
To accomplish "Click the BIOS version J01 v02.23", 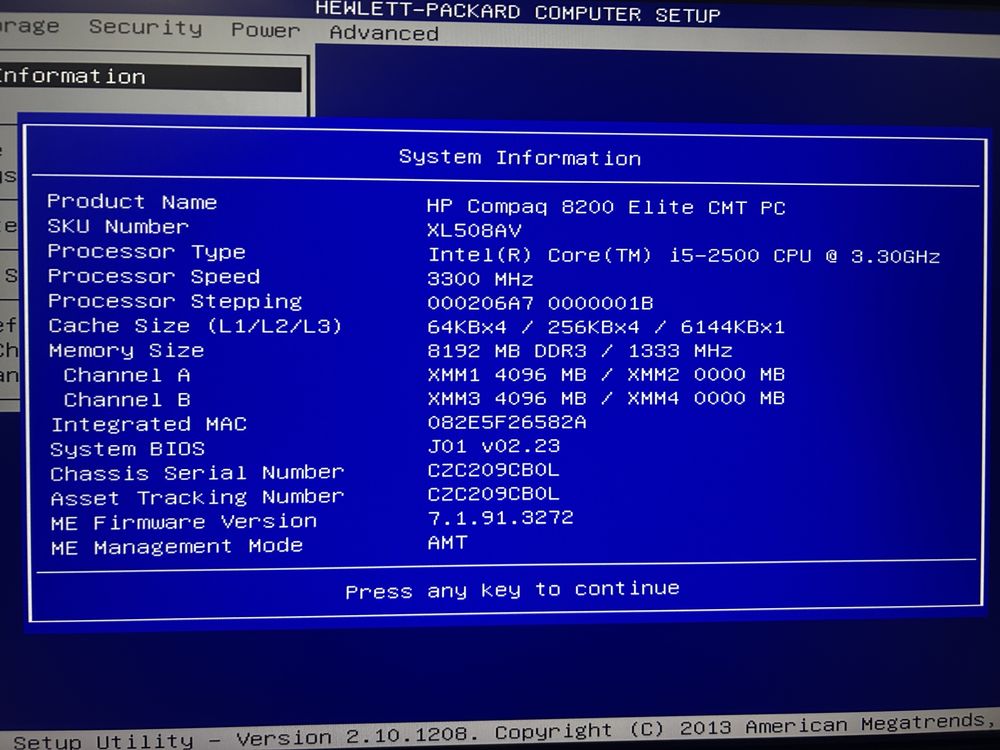I will 494,445.
